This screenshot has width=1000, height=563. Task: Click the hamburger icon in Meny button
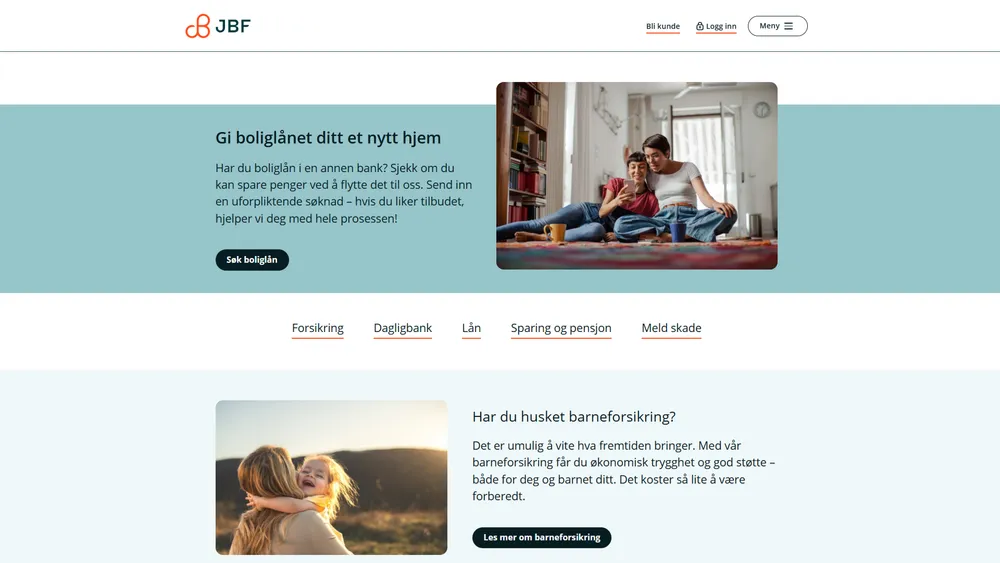coord(788,26)
